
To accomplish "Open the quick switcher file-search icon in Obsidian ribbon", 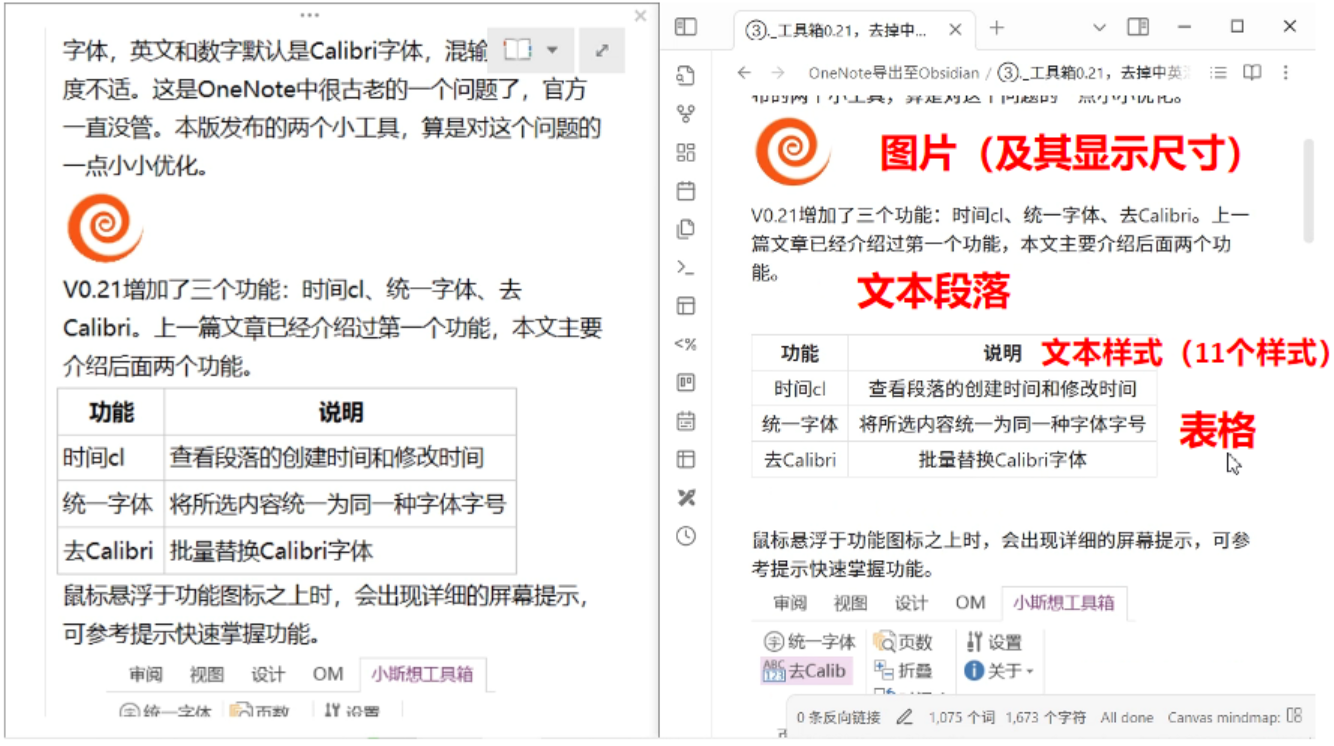I will [x=686, y=75].
